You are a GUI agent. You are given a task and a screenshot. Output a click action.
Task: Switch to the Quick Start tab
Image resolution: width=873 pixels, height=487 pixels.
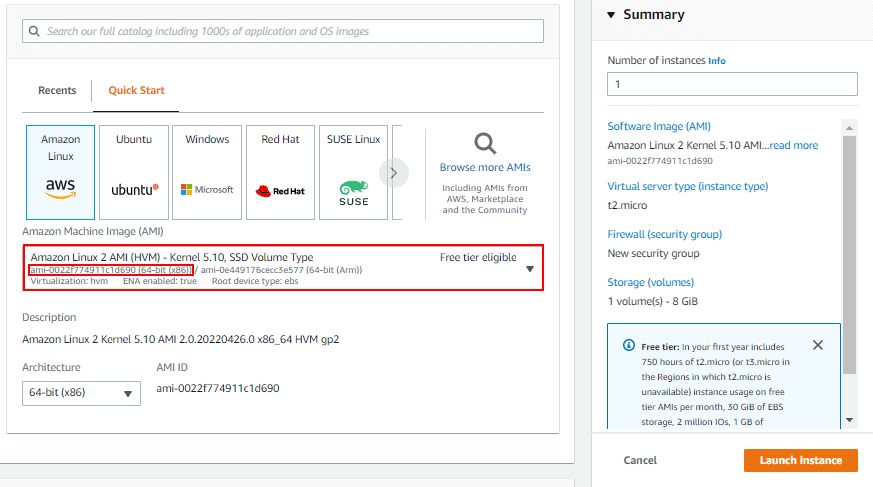136,90
